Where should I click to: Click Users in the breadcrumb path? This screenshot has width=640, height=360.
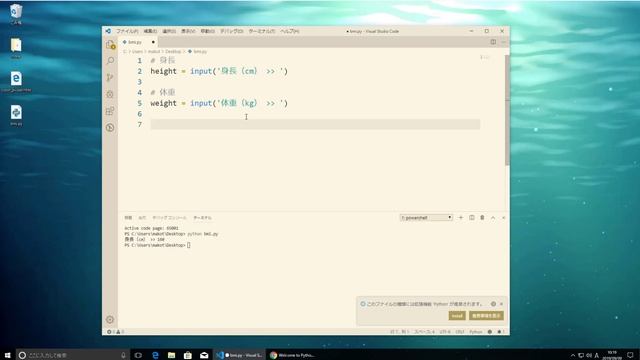click(137, 51)
